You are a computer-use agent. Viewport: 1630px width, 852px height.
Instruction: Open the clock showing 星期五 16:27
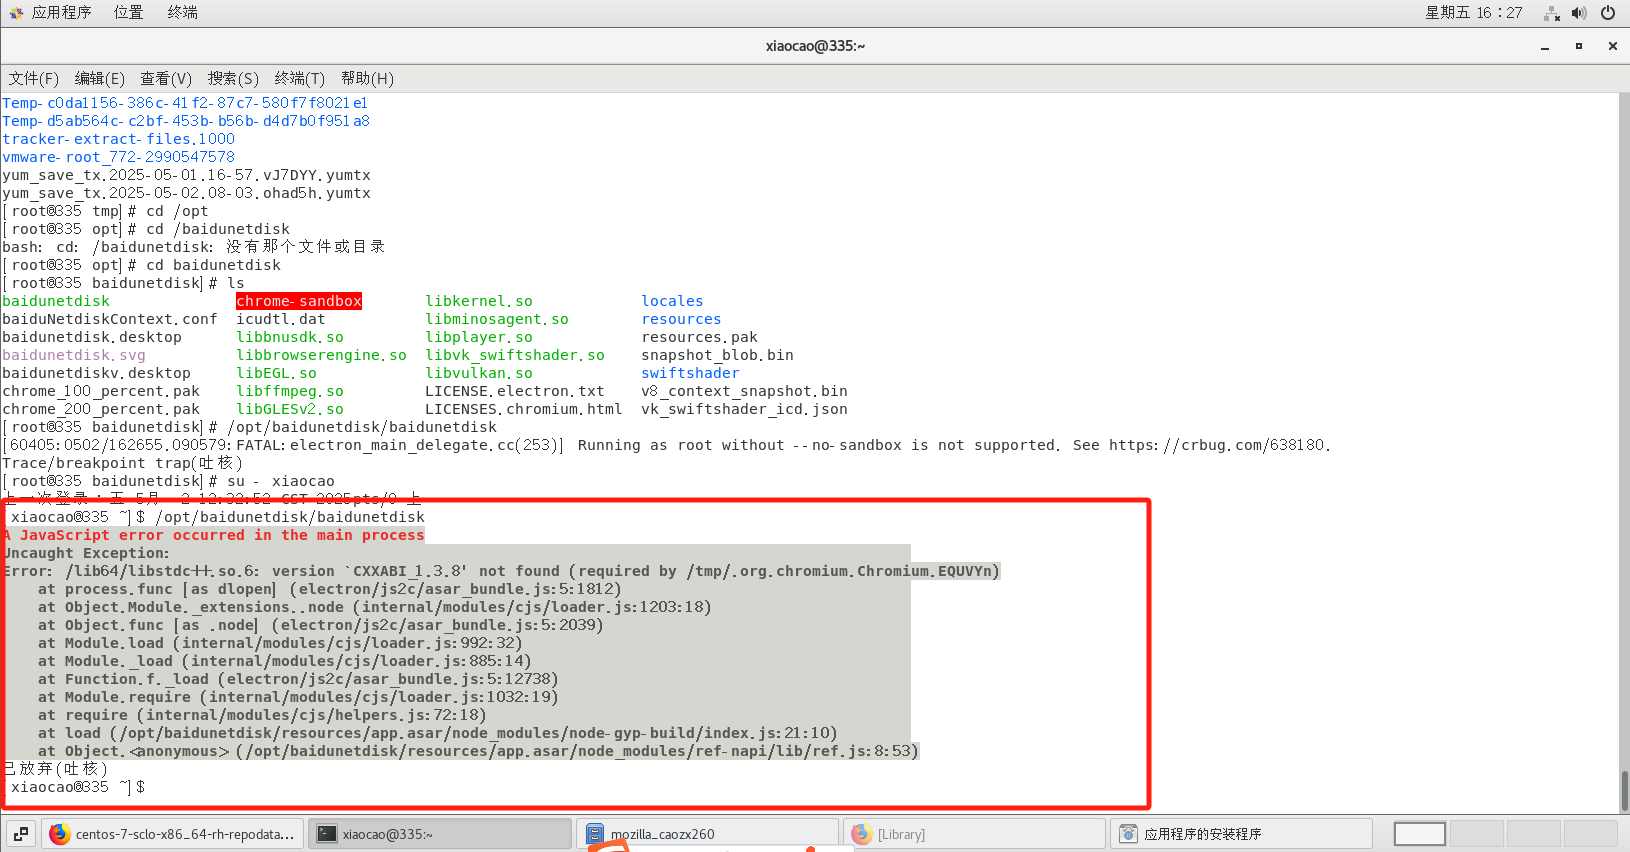[x=1473, y=13]
